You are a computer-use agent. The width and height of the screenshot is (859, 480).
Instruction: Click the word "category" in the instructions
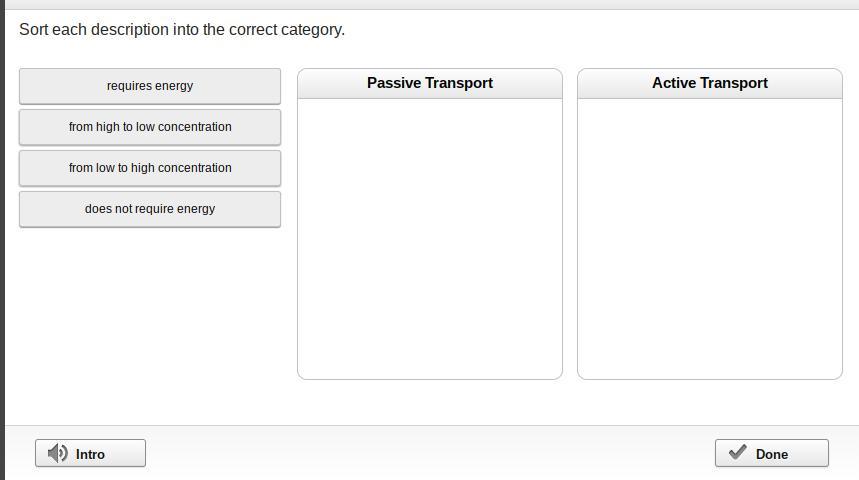click(x=312, y=30)
